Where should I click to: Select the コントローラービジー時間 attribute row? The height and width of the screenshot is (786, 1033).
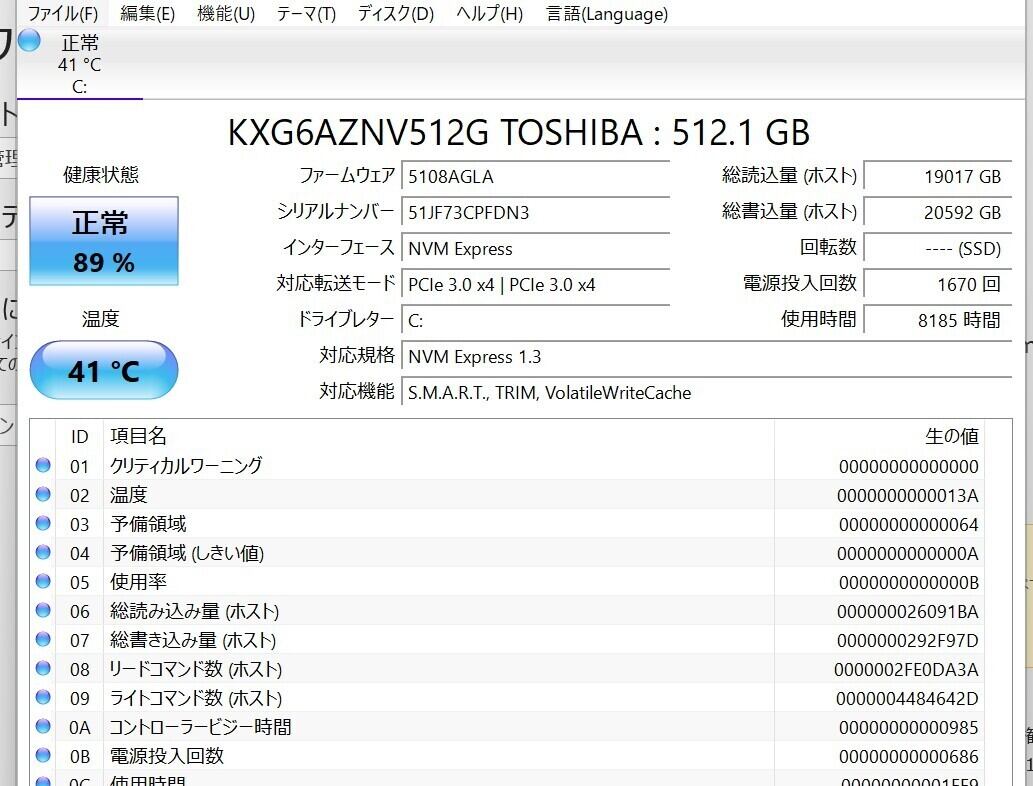(507, 727)
